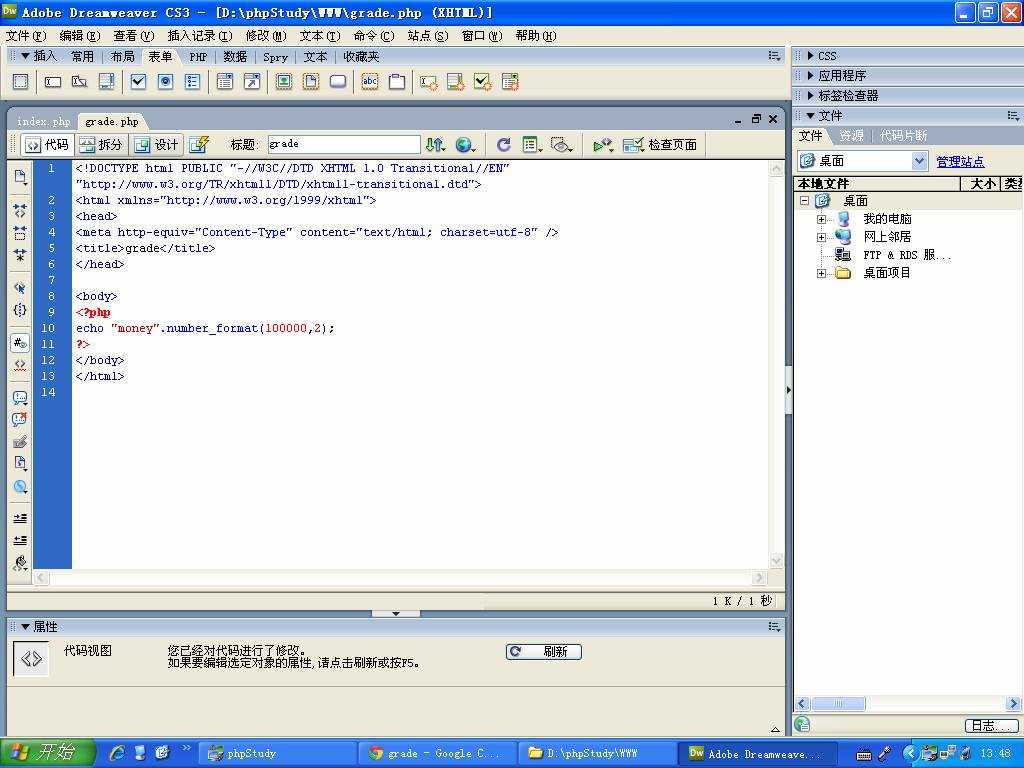Switch to Google Chrome grade window in taskbar
This screenshot has width=1024, height=768.
click(x=437, y=753)
